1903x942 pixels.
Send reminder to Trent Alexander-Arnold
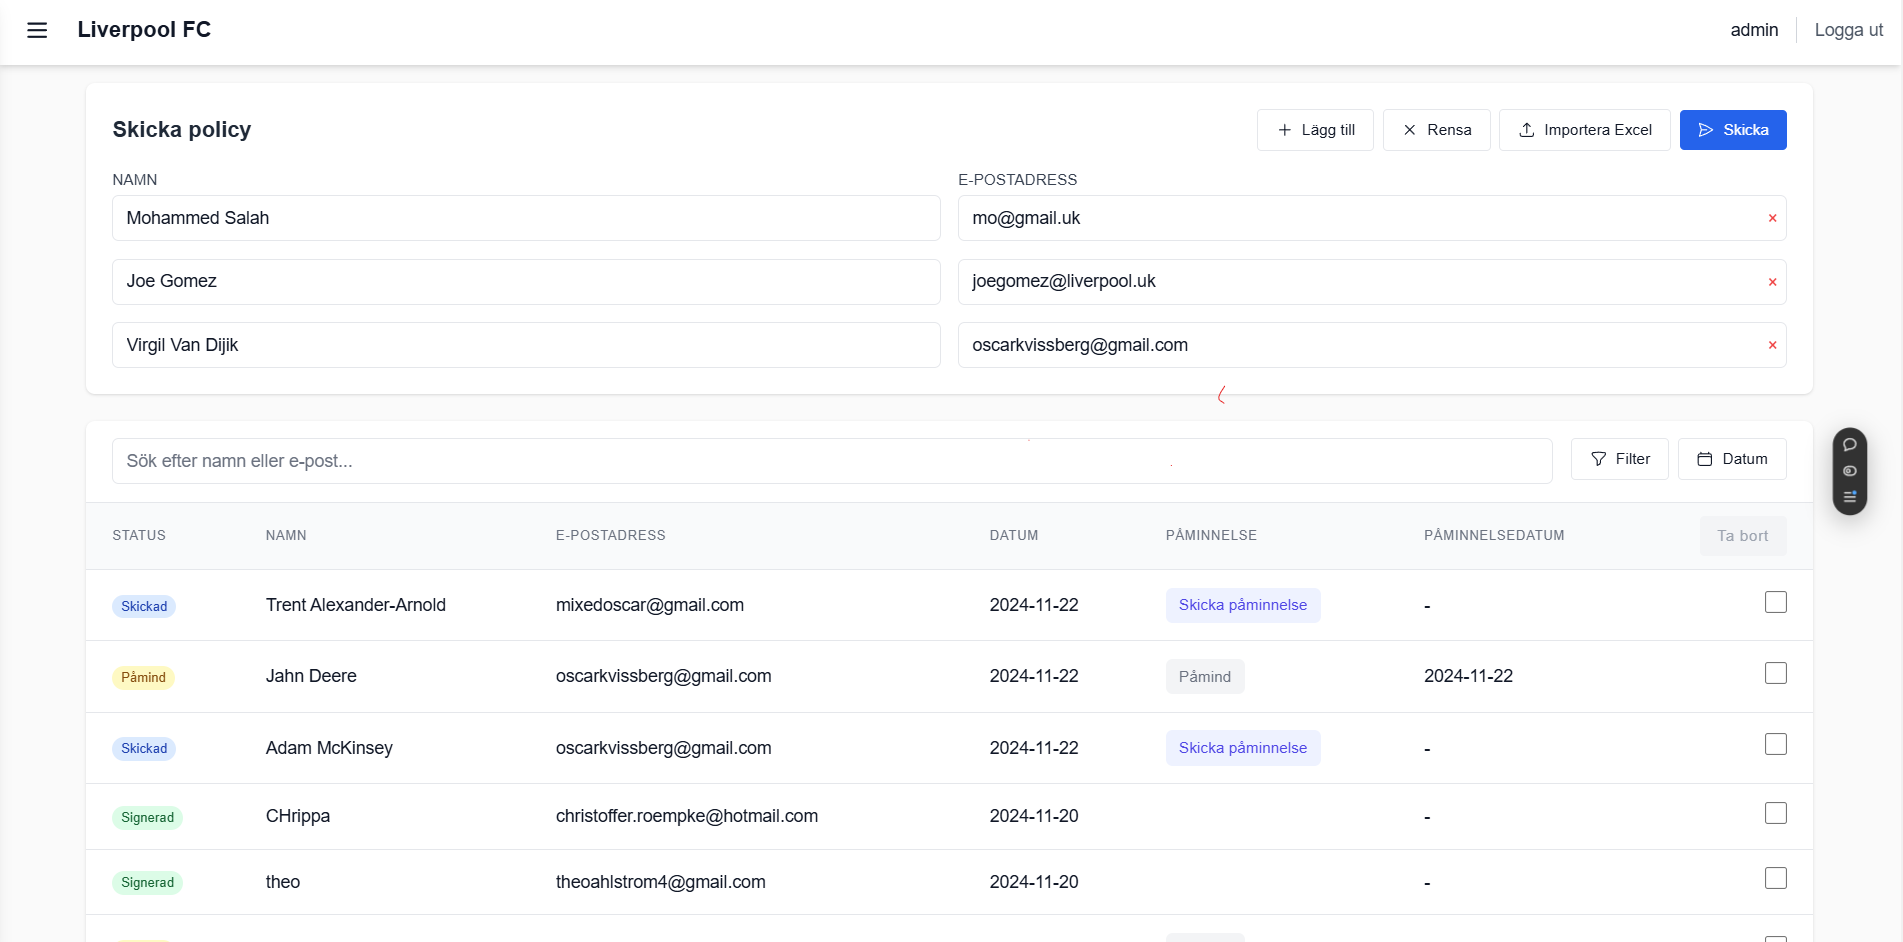pyautogui.click(x=1243, y=605)
